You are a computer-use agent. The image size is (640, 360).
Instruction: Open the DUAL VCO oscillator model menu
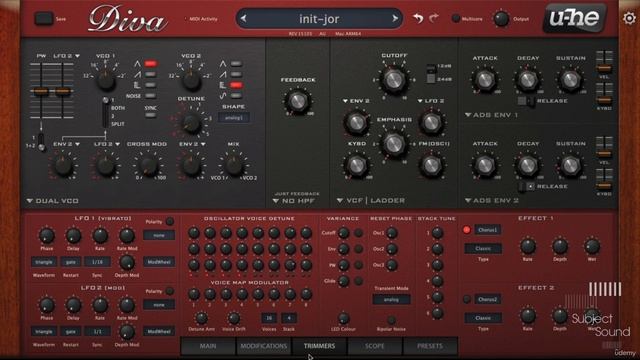pos(53,201)
